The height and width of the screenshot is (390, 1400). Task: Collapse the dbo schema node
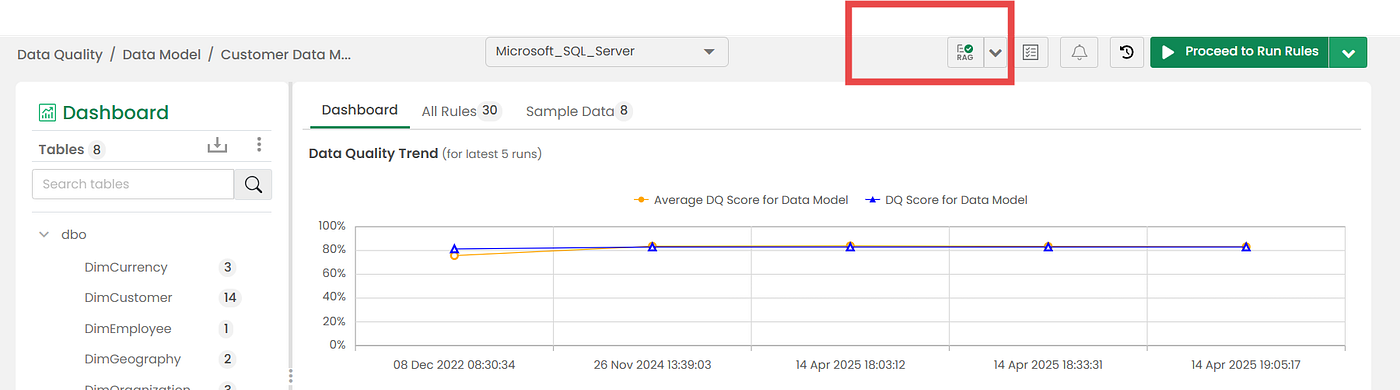(x=44, y=234)
